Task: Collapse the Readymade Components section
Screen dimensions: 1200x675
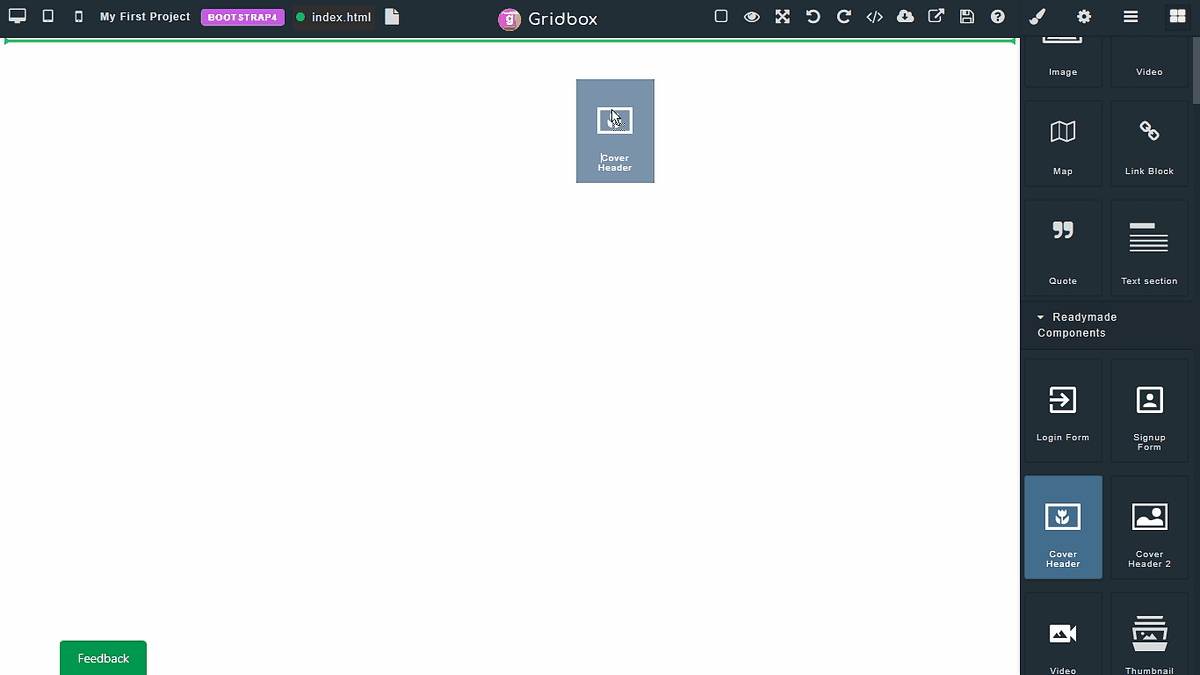Action: tap(1042, 317)
